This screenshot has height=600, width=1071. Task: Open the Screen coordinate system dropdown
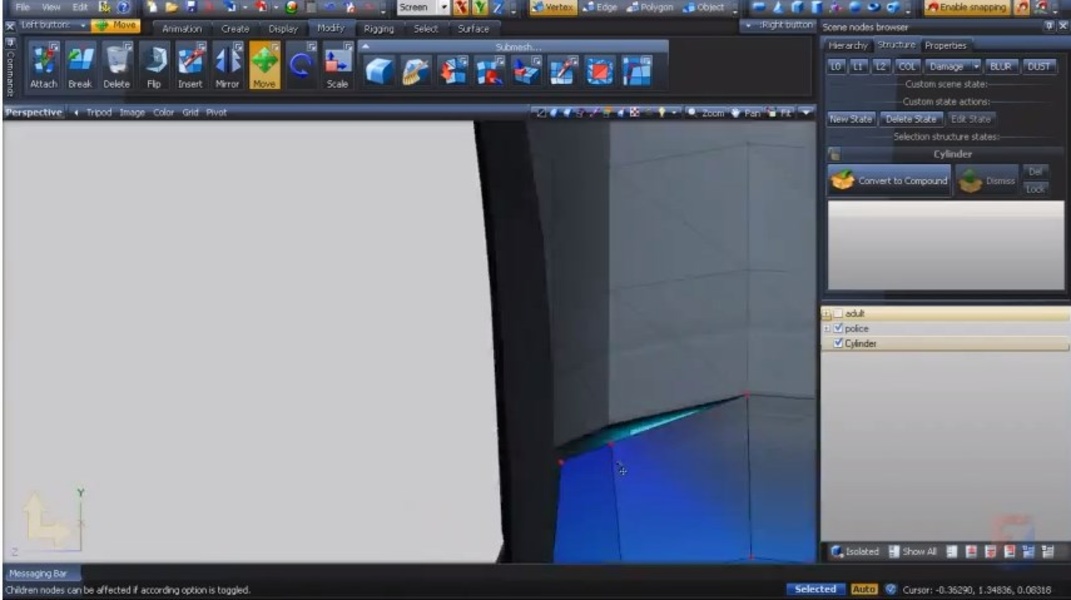443,7
